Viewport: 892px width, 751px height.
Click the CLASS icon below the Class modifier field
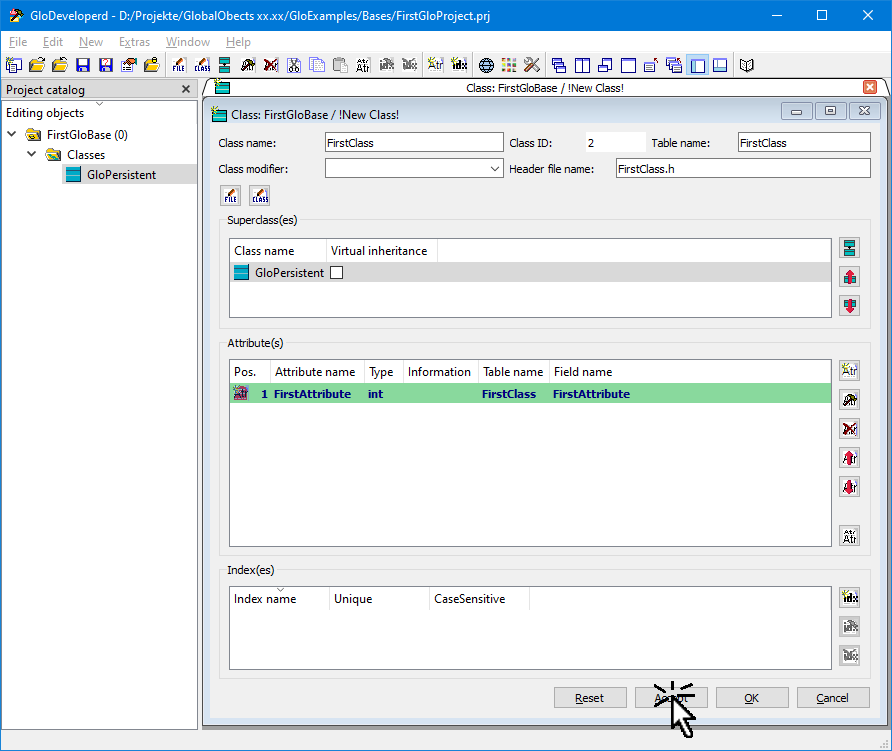pyautogui.click(x=260, y=195)
